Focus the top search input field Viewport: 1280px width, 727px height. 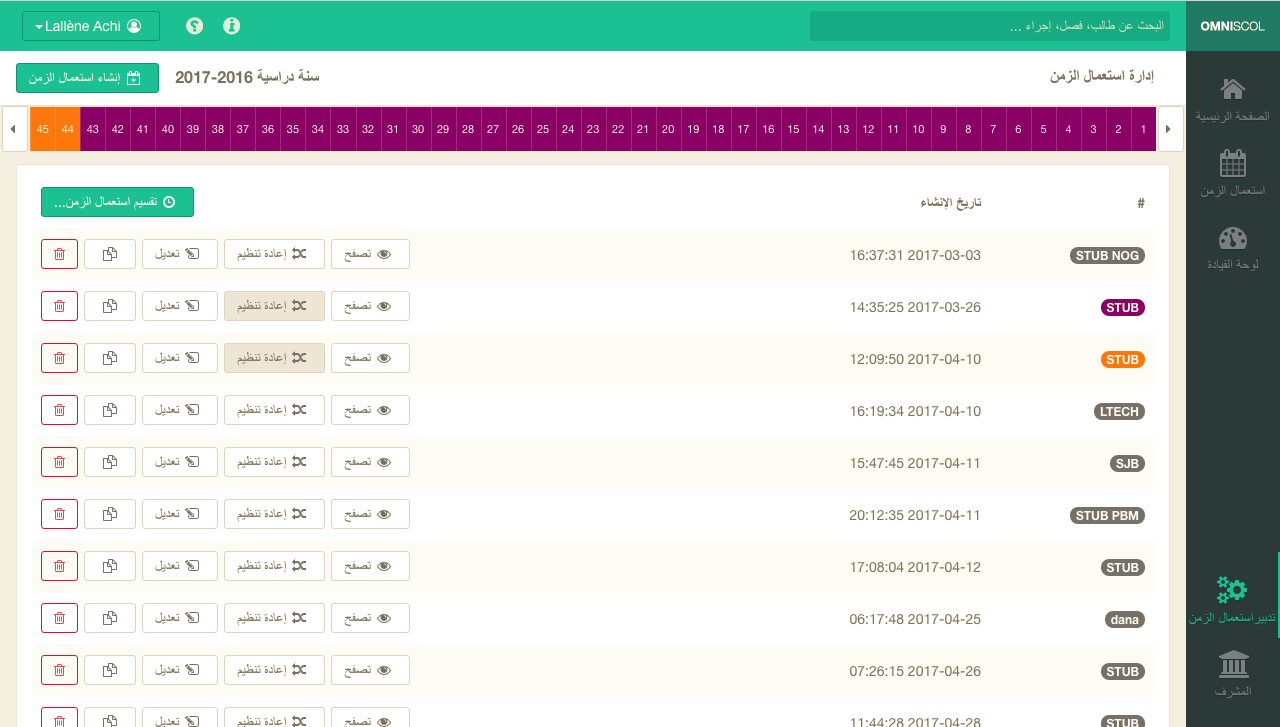pos(989,26)
